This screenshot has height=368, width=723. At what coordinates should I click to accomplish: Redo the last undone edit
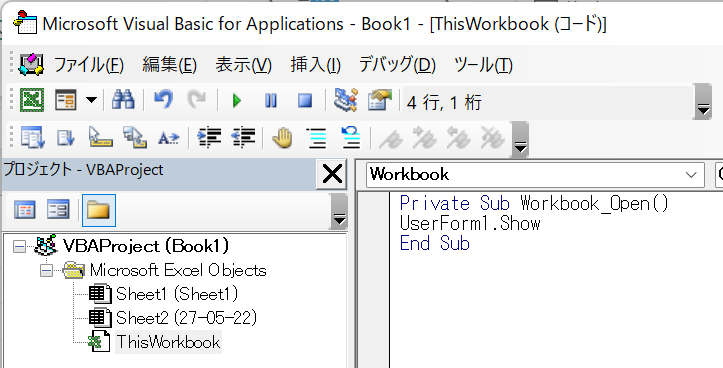tap(197, 100)
